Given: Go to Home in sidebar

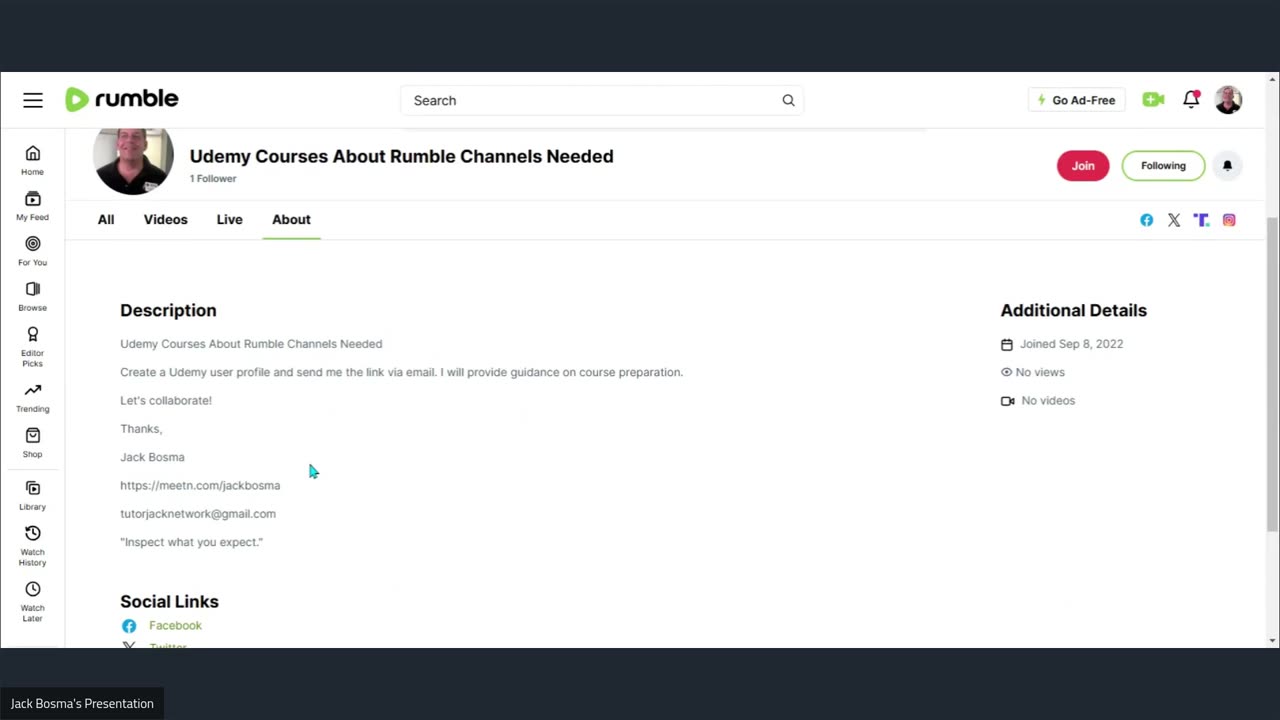Looking at the screenshot, I should coord(33,160).
